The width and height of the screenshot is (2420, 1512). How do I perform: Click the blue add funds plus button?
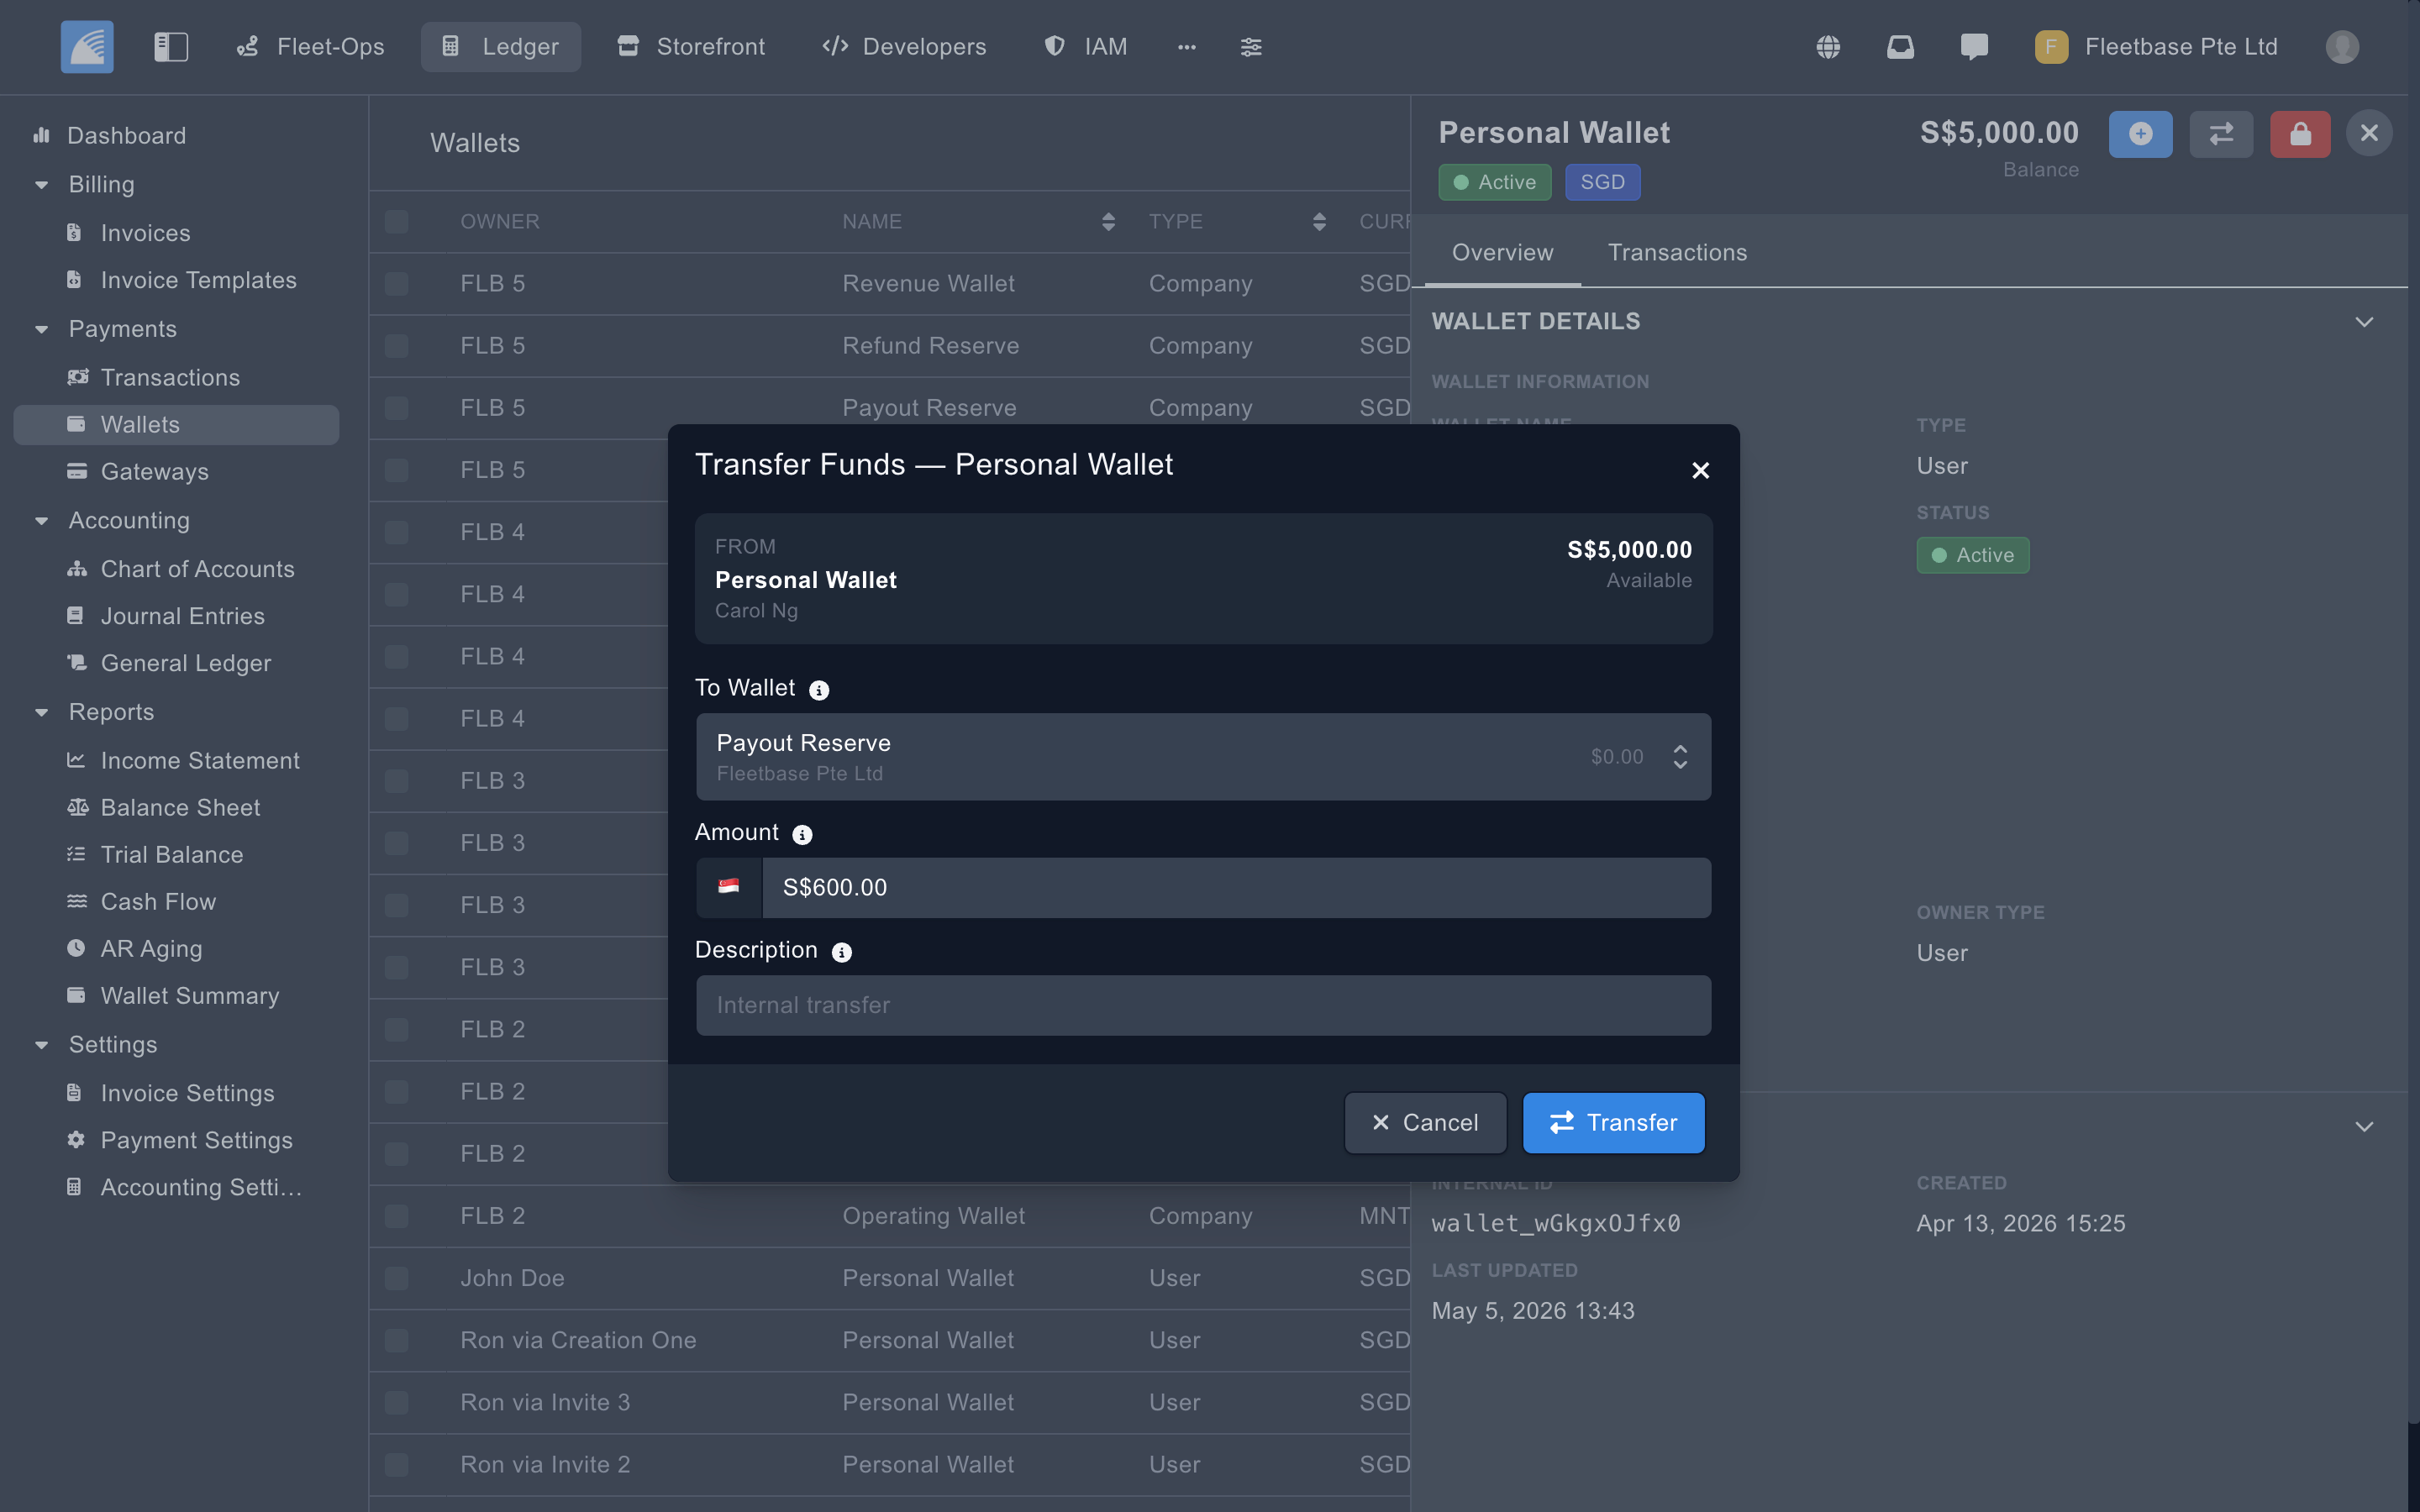[2140, 133]
